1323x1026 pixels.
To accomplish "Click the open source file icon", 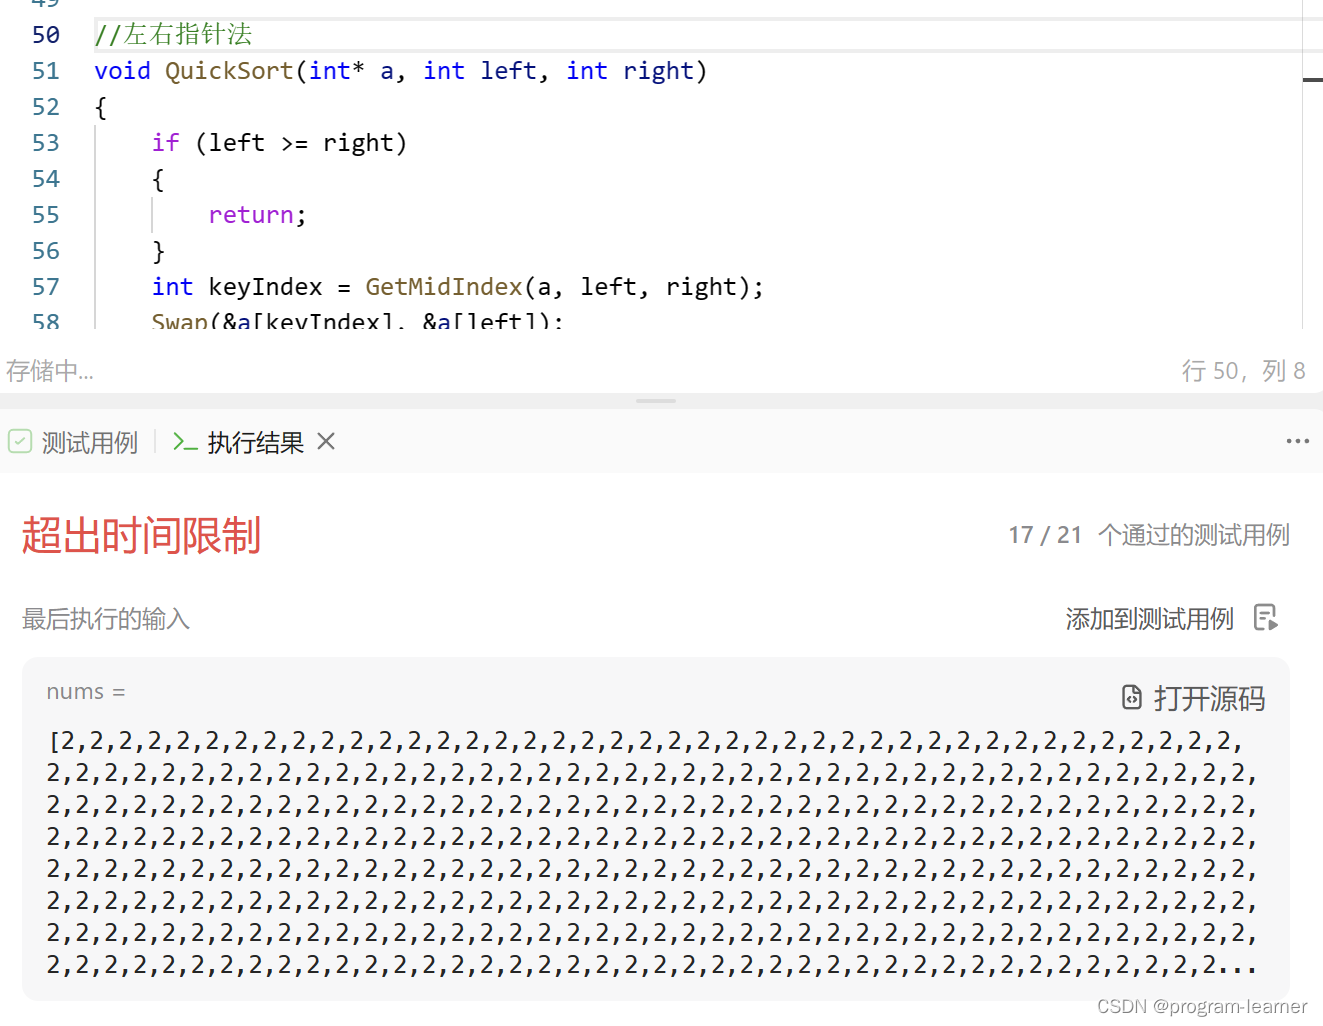I will click(x=1132, y=697).
